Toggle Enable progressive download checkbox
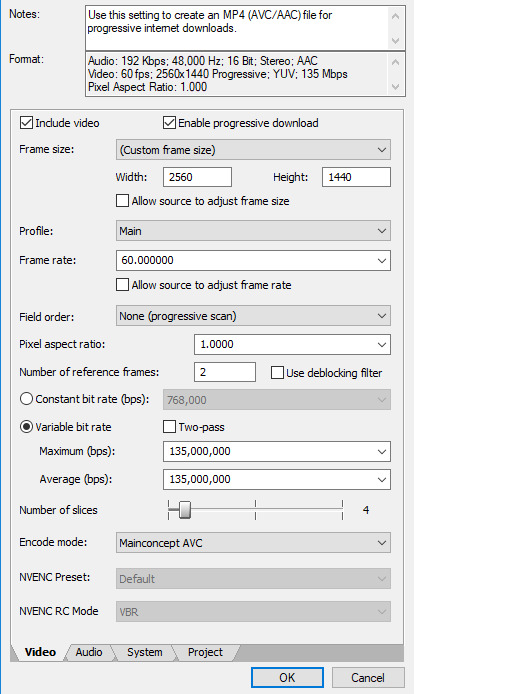The image size is (520, 694). click(x=169, y=123)
